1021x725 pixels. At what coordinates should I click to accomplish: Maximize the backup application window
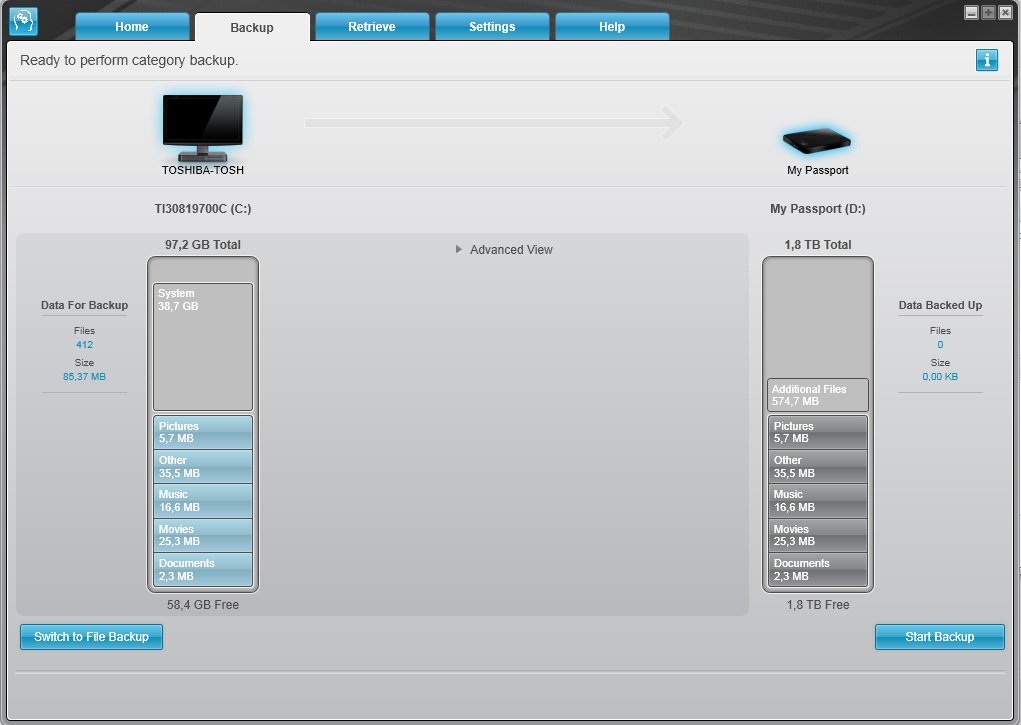[988, 12]
